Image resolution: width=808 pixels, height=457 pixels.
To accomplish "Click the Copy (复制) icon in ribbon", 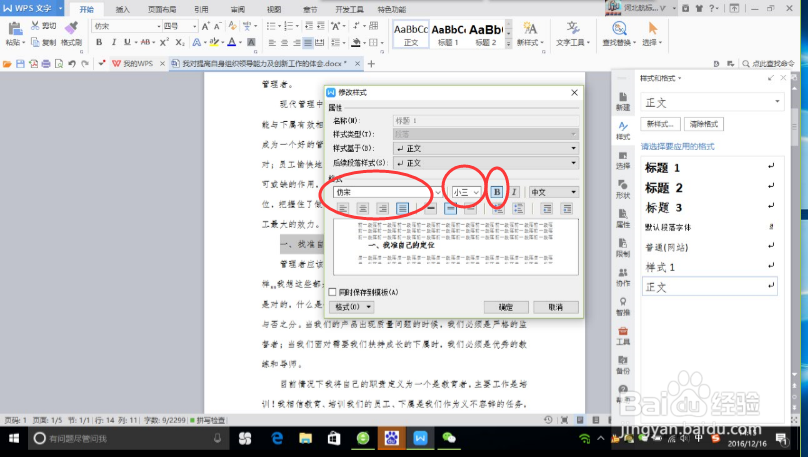I will coord(35,42).
